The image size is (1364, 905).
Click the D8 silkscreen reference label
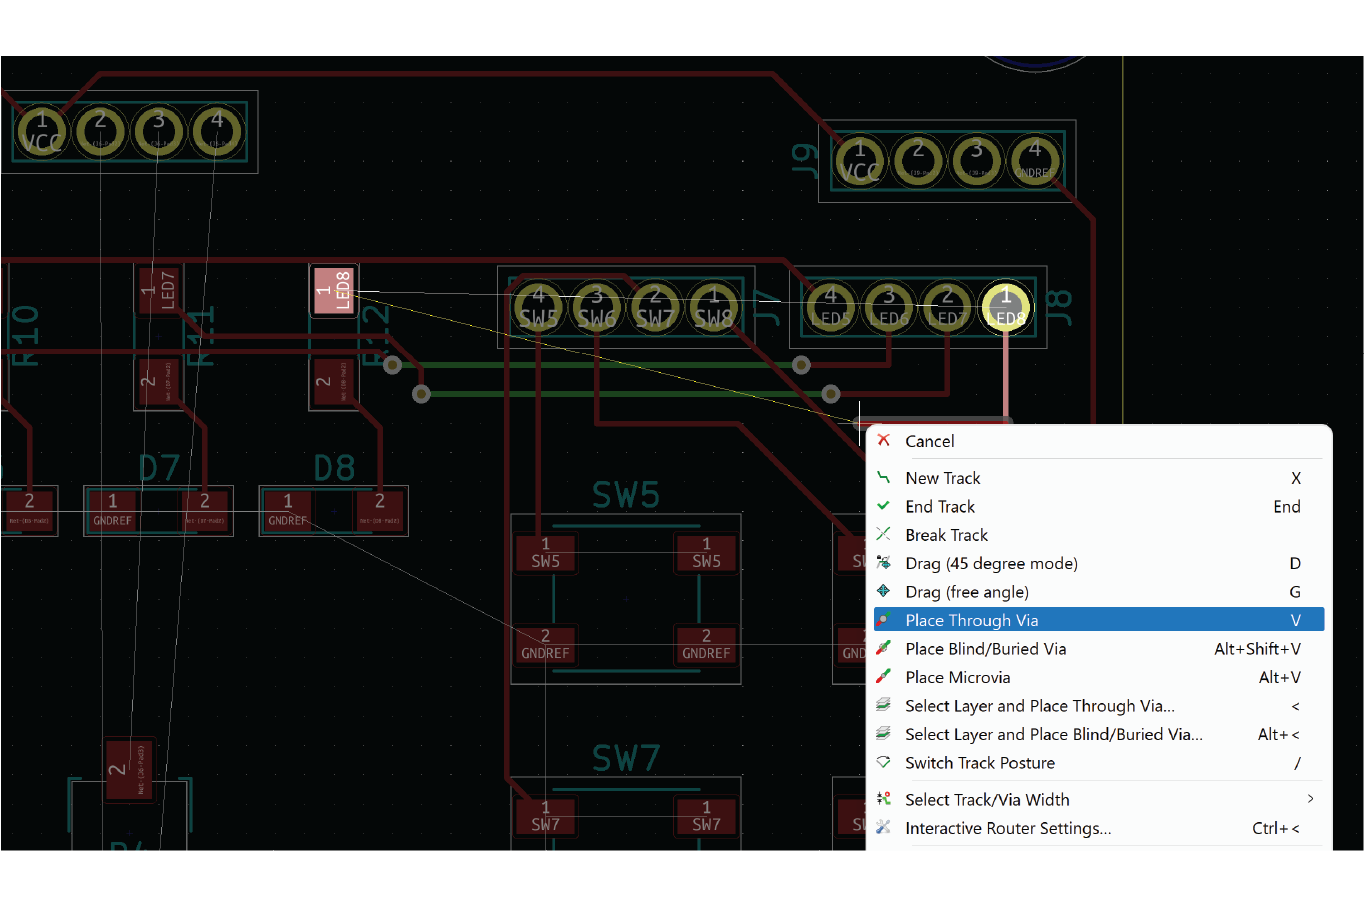point(334,468)
